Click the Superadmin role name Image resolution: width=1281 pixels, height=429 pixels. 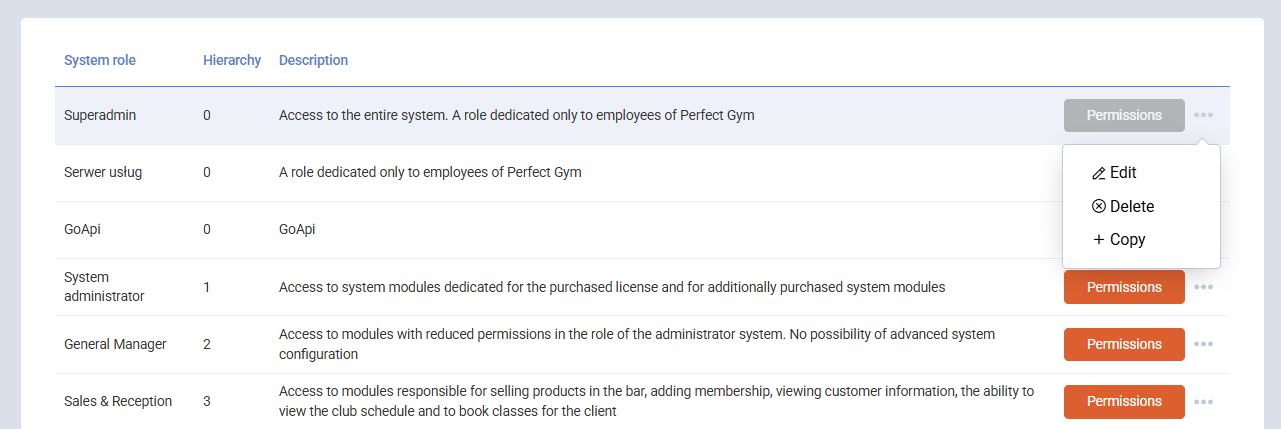[100, 115]
